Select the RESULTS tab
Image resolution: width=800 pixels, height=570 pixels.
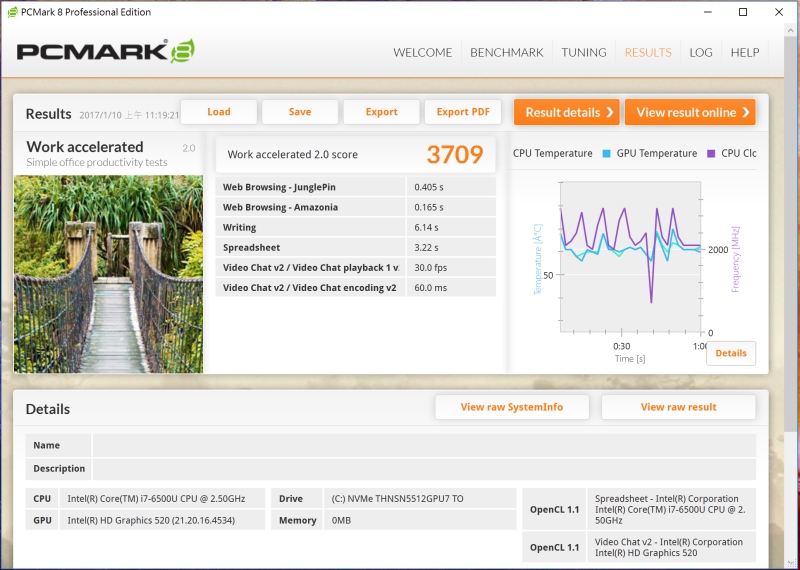pyautogui.click(x=648, y=52)
